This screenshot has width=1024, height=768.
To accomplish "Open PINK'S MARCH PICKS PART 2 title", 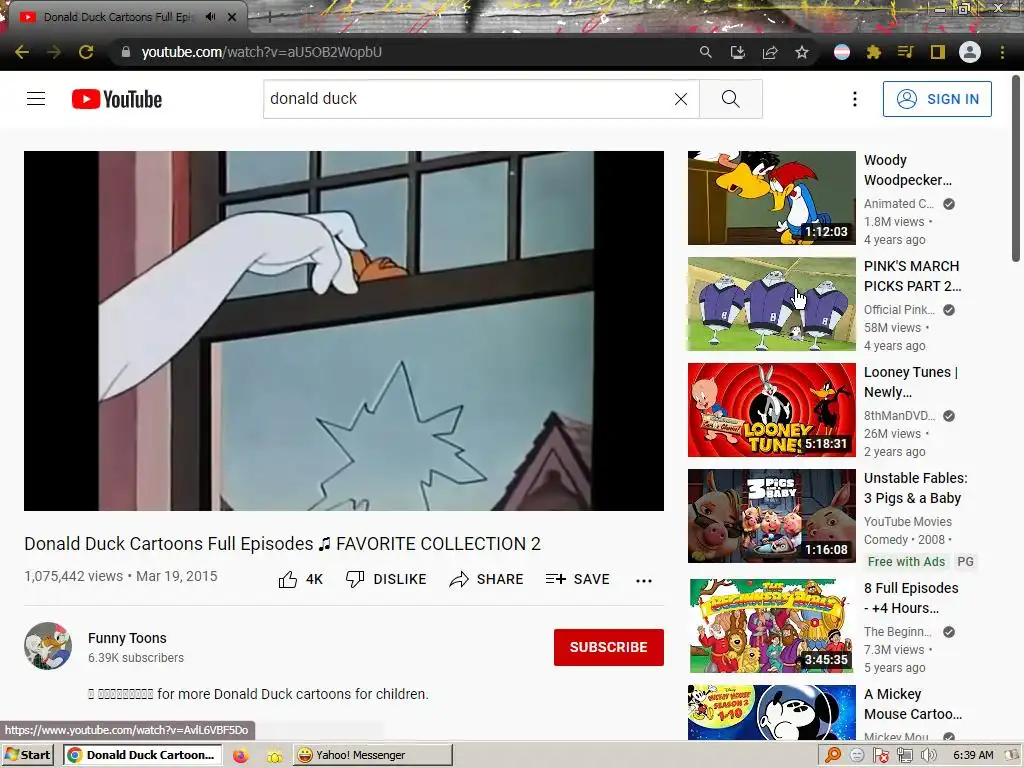I will [x=912, y=276].
